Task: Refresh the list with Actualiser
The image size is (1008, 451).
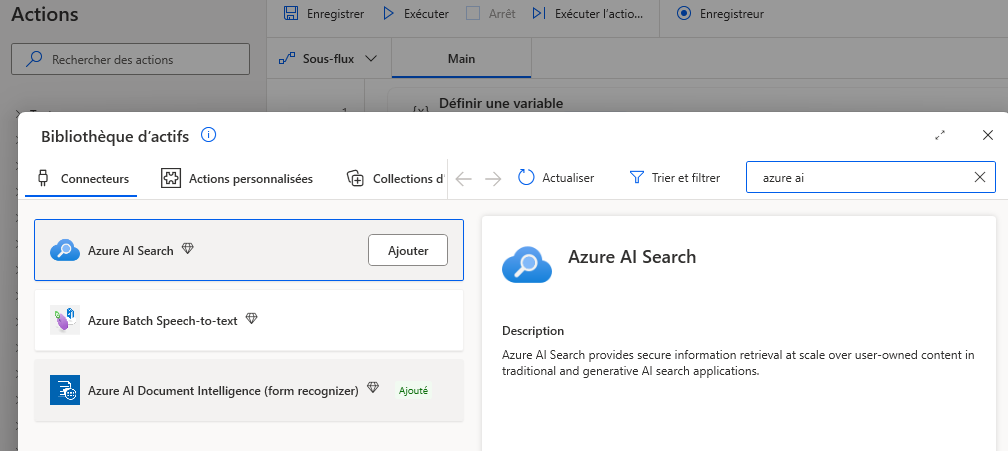Action: [x=556, y=177]
